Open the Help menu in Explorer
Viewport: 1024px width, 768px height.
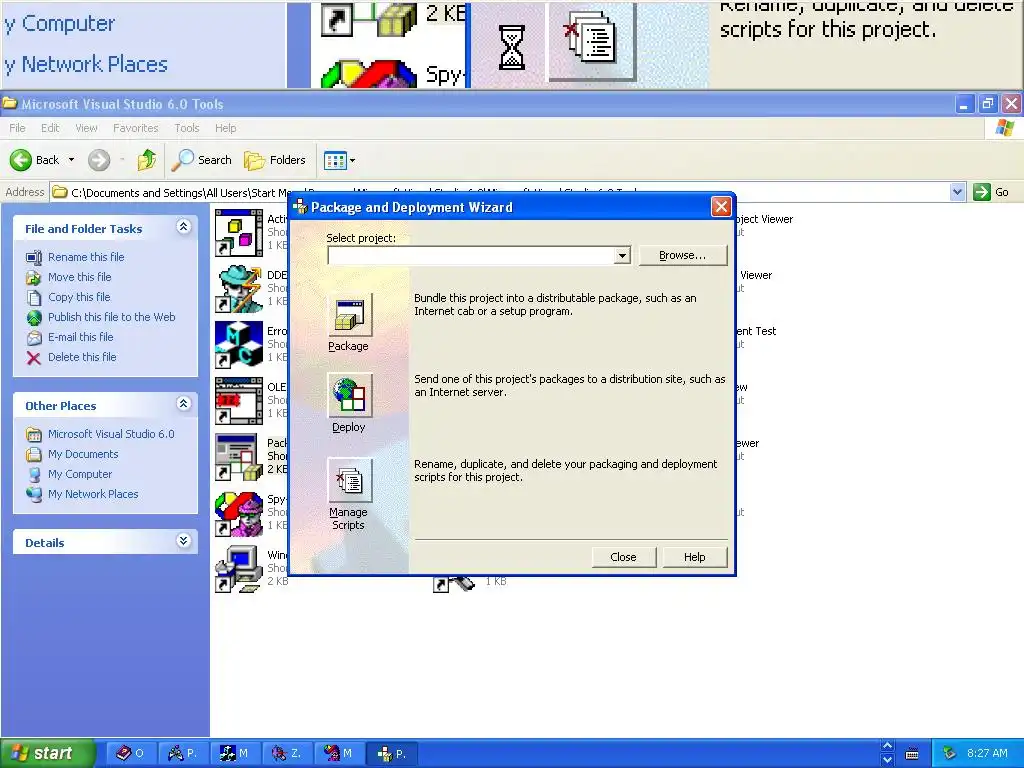click(225, 128)
